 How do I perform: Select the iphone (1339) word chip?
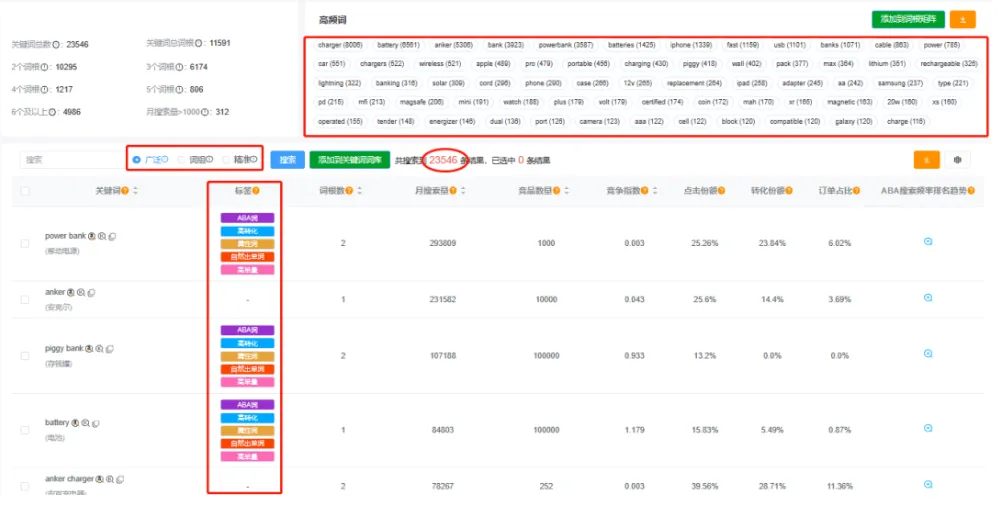click(x=691, y=45)
